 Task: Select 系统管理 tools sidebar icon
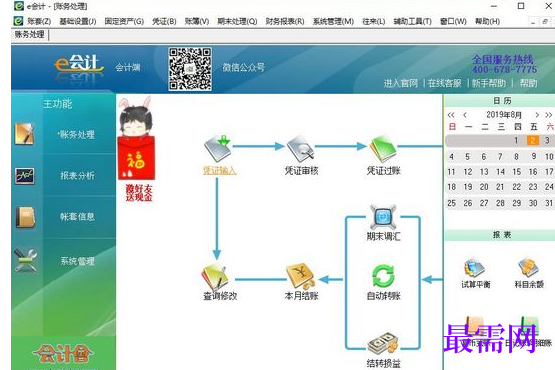point(25,260)
